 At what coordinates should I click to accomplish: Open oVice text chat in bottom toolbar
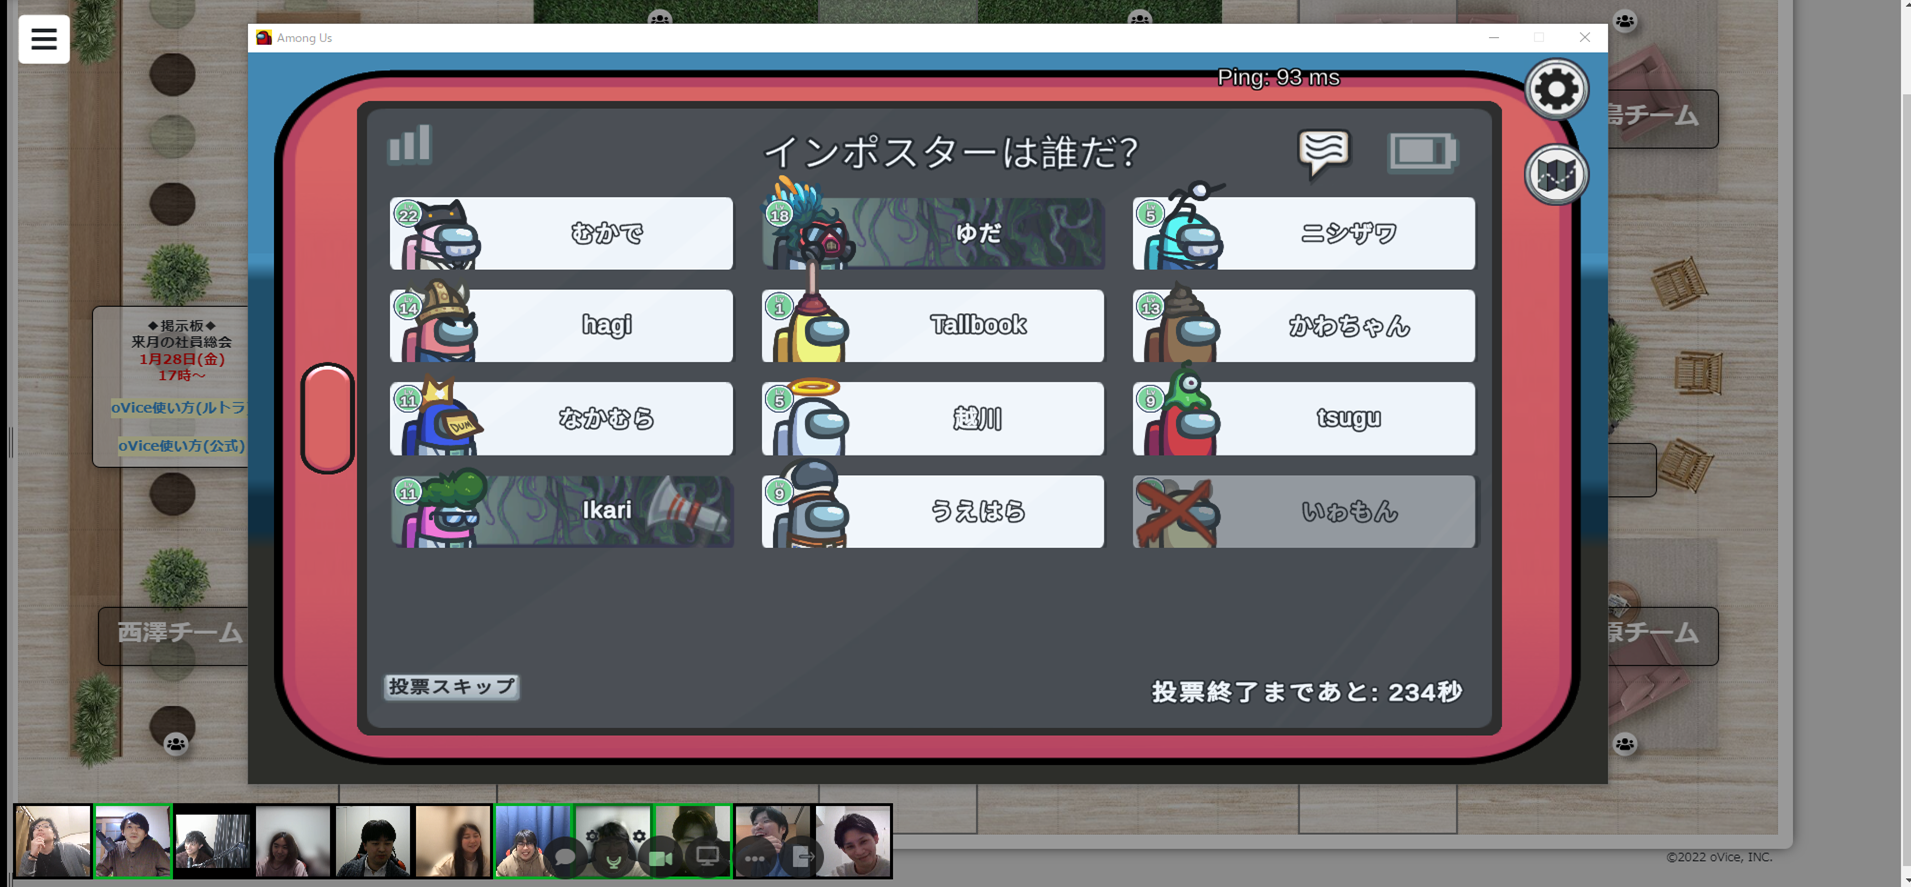[565, 857]
